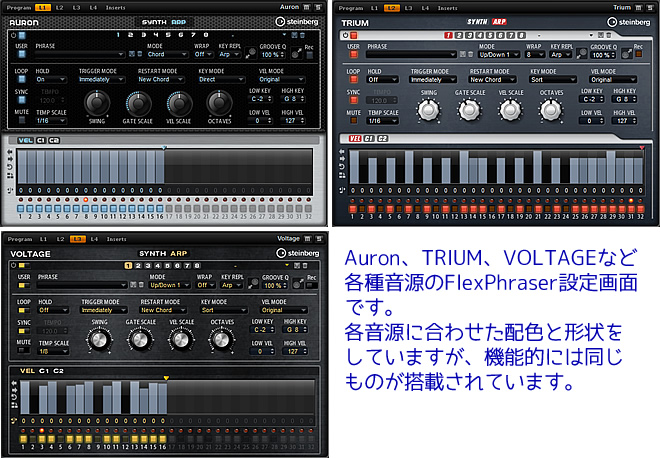Toggle LOOP switch in Auron panel

pos(21,79)
